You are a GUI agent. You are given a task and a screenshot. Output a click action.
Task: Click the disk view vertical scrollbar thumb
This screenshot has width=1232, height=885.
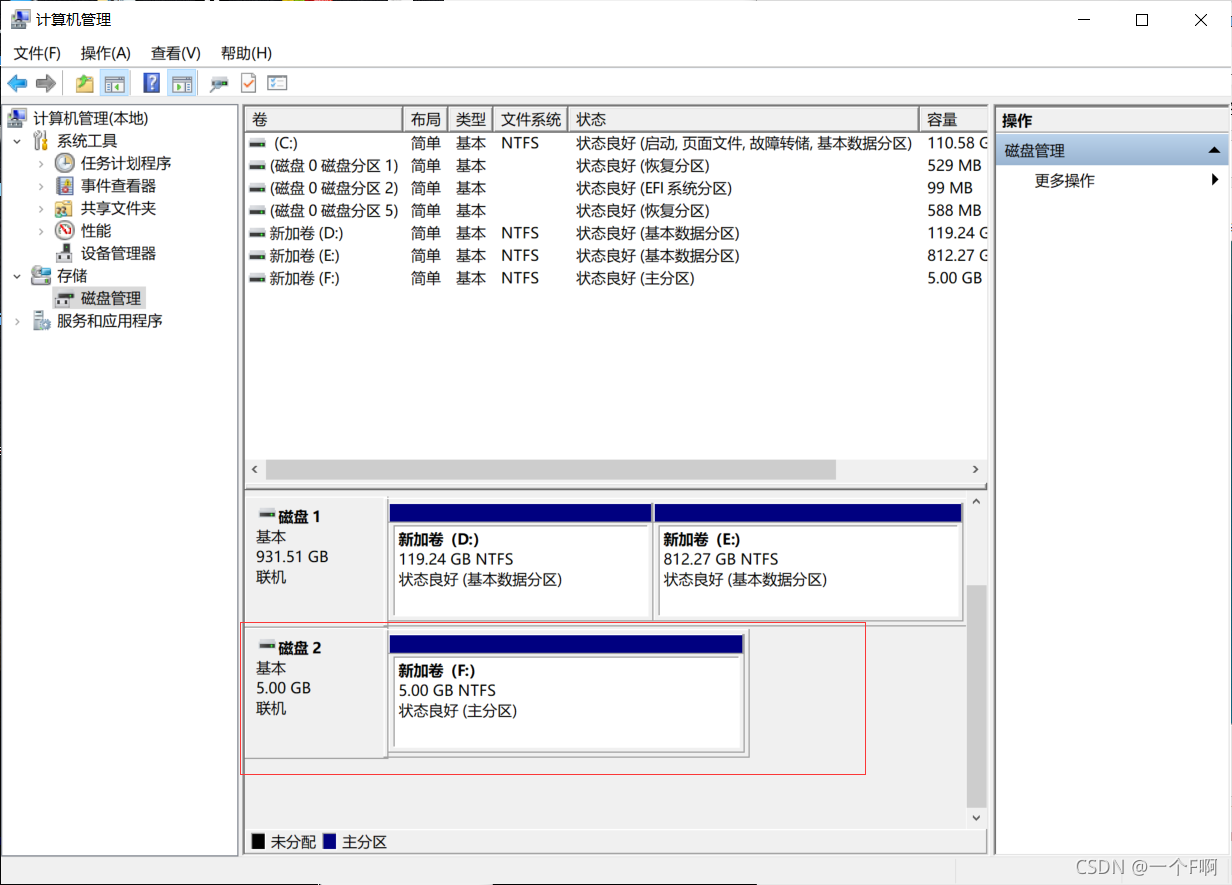pos(977,696)
